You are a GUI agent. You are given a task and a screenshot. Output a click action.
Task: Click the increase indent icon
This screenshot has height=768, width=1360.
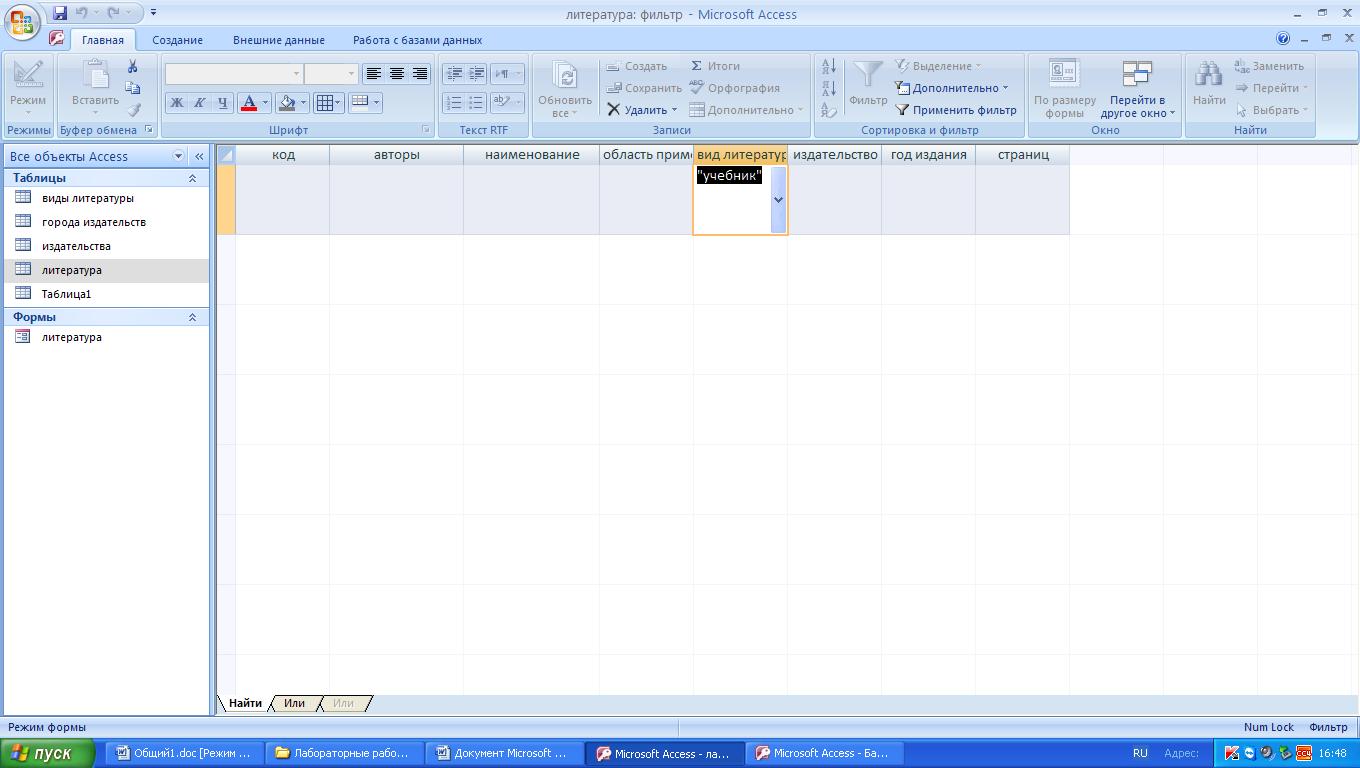tap(476, 74)
